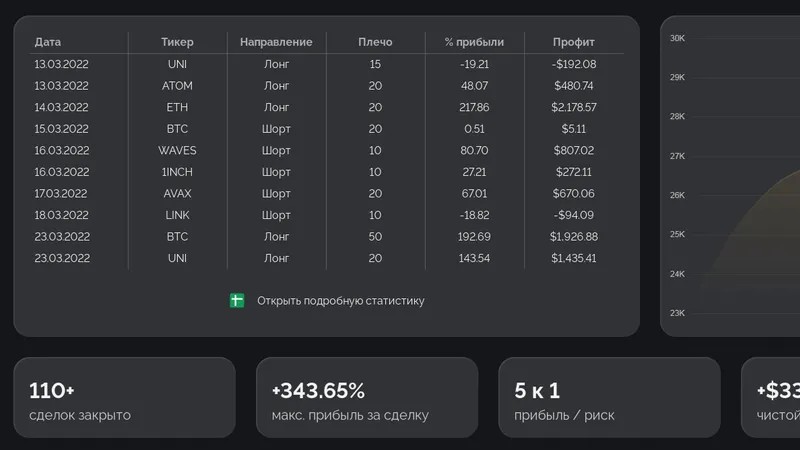800x450 pixels.
Task: Click the 30K chart axis label
Action: [677, 38]
